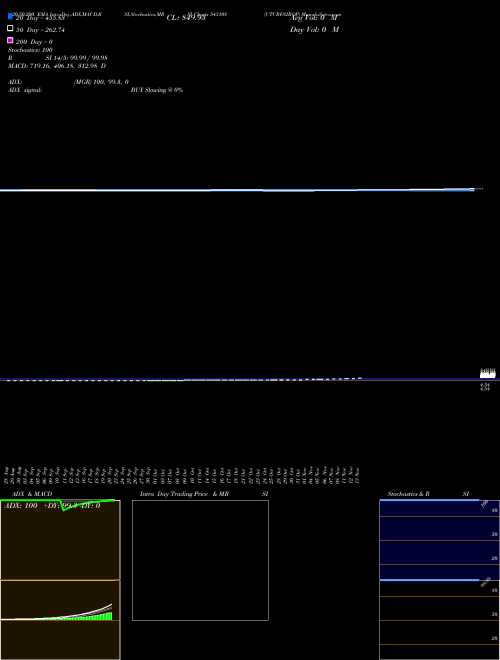Screen dimensions: 500x660
Task: Click the 'Stochastics & RSI' panel title
Action: [x=428, y=494]
